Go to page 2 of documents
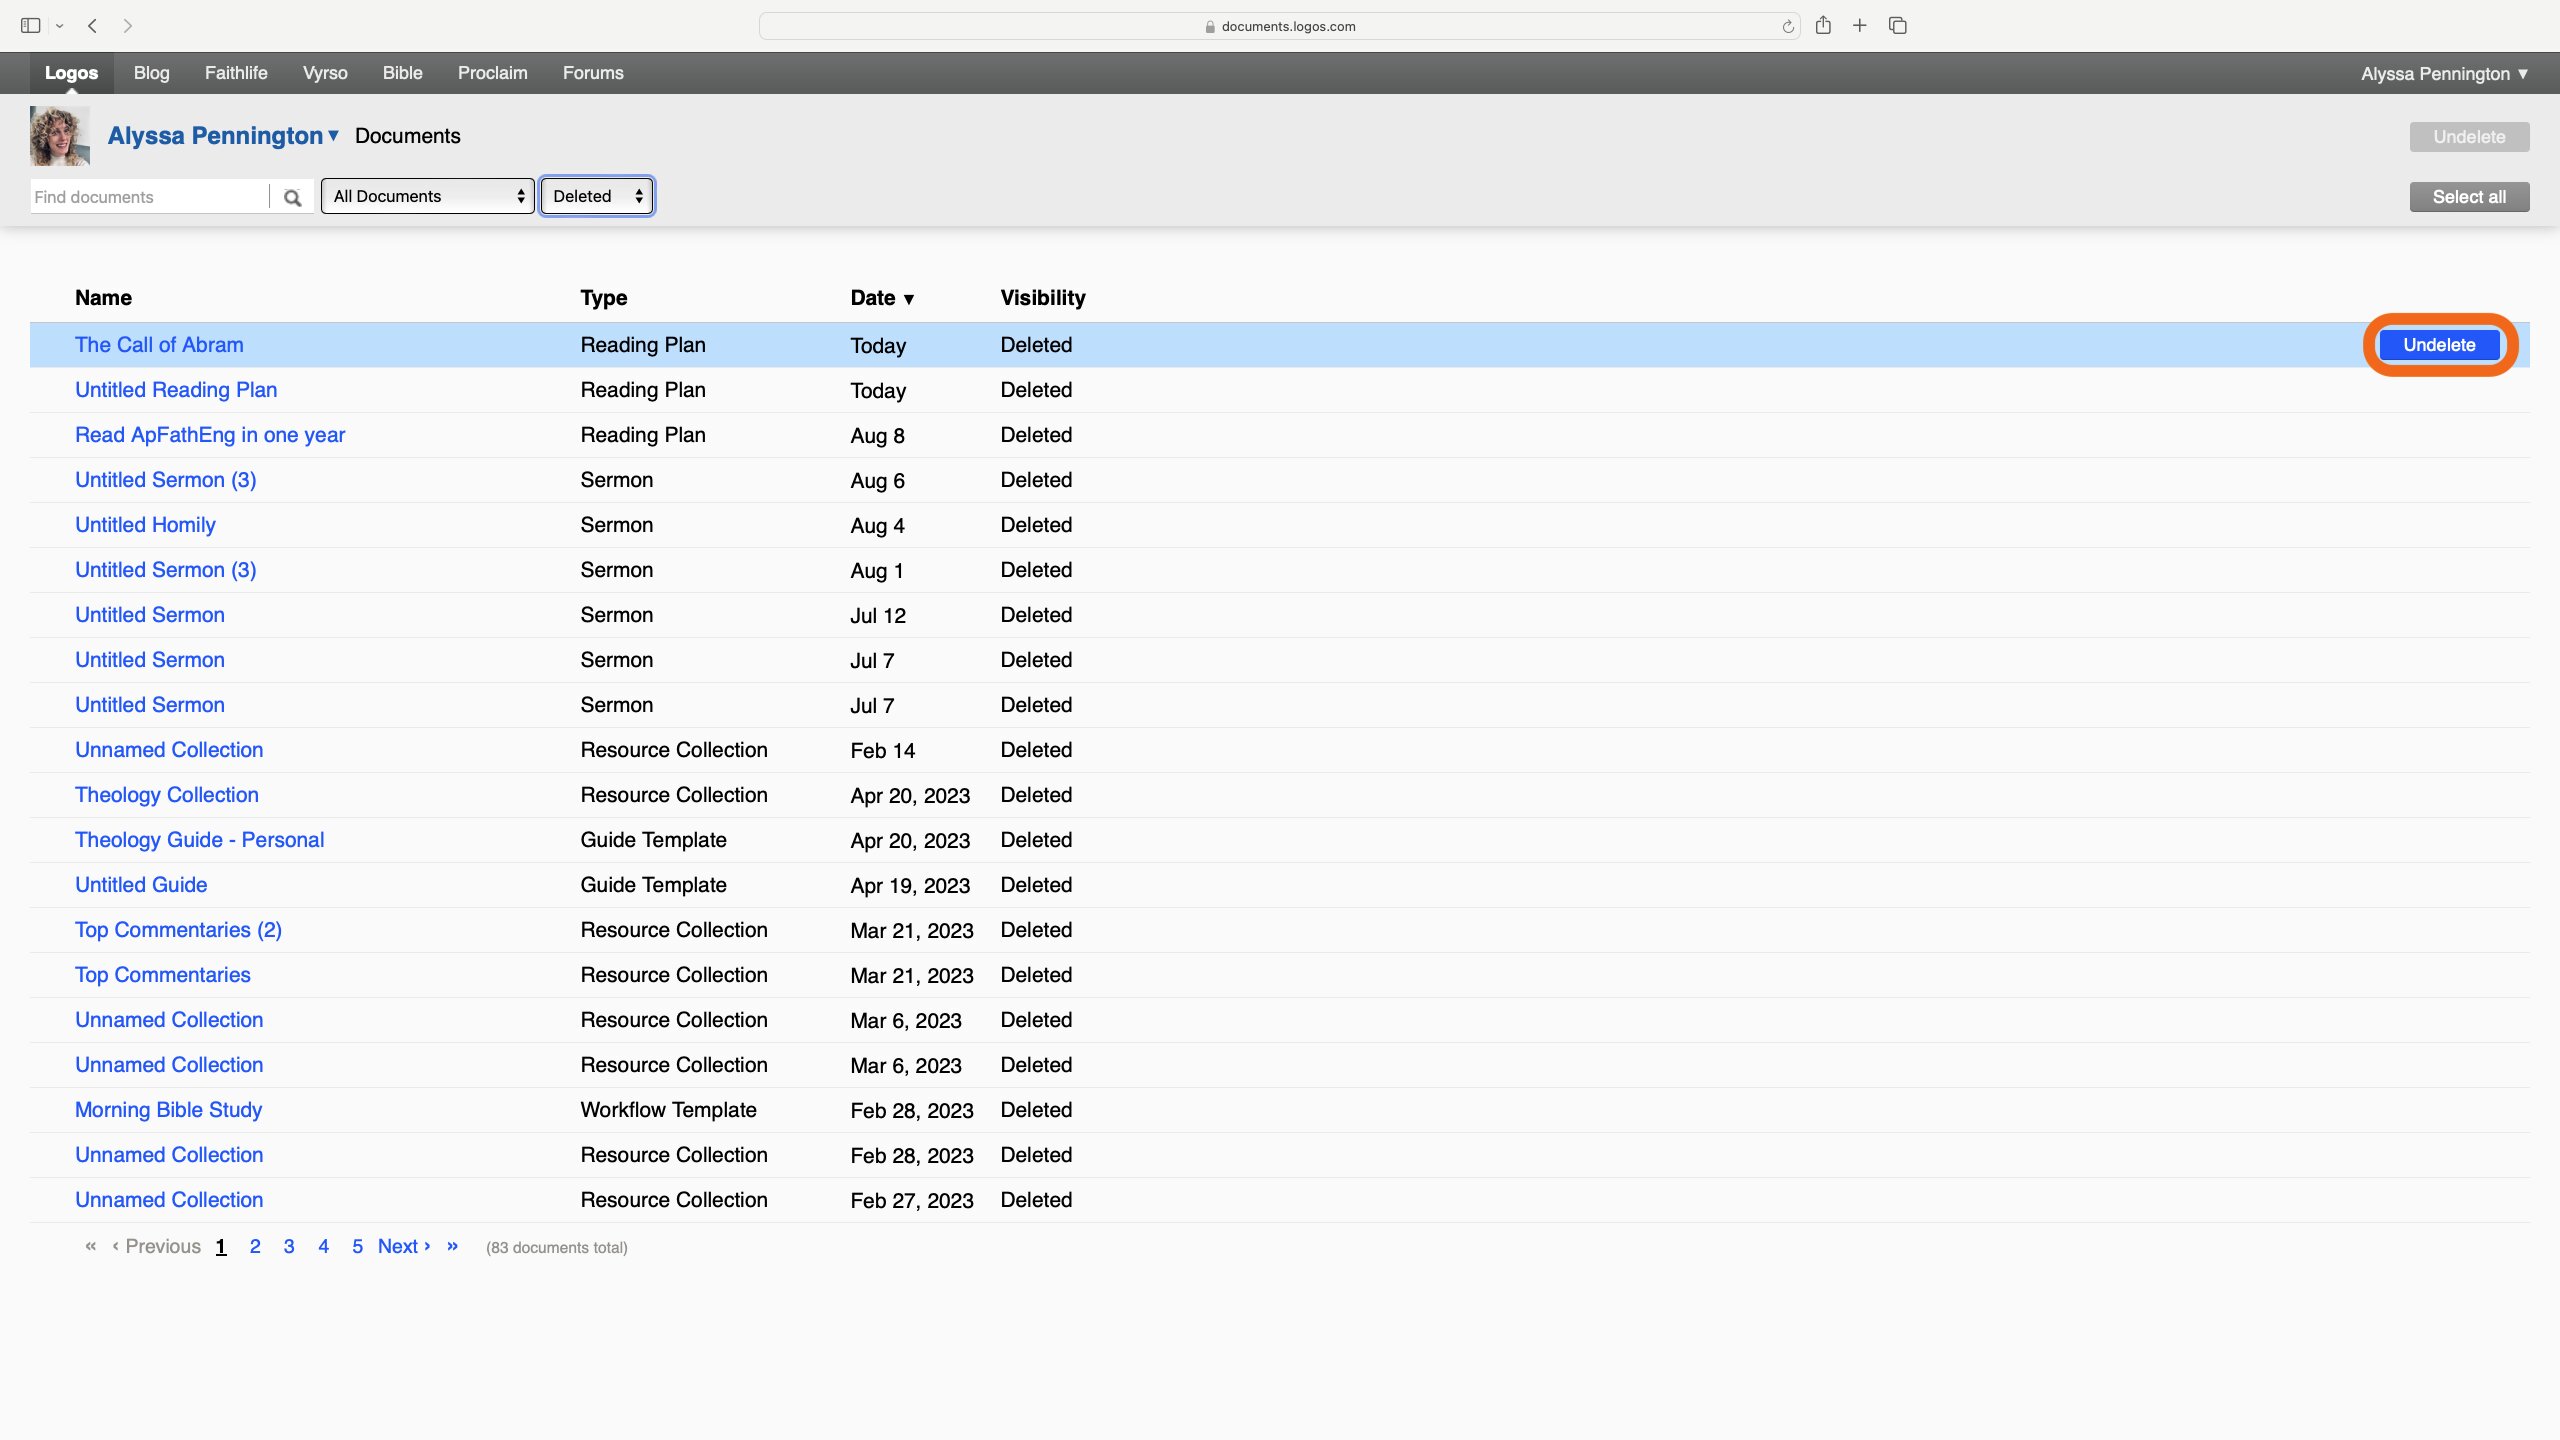This screenshot has width=2560, height=1440. (255, 1246)
